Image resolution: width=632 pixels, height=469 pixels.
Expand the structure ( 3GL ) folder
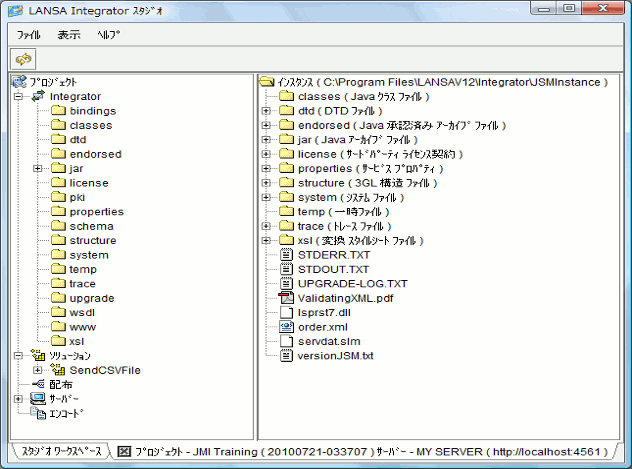point(266,183)
